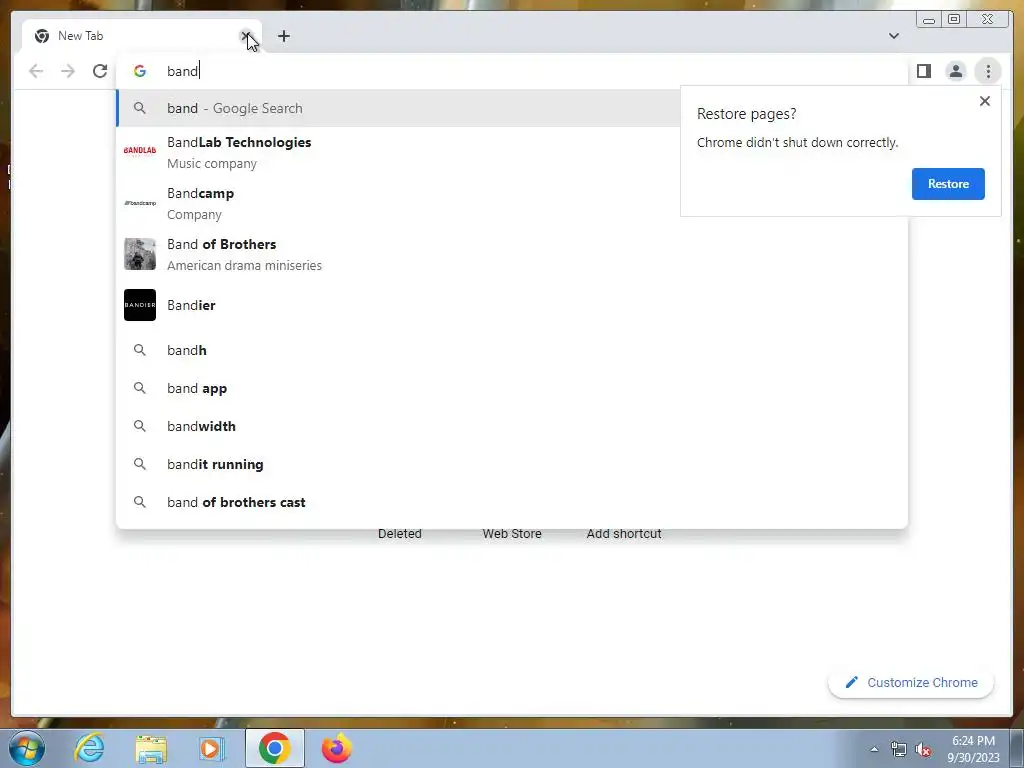This screenshot has width=1024, height=768.
Task: Click the black Bandier logo thumbnail
Action: 140,305
